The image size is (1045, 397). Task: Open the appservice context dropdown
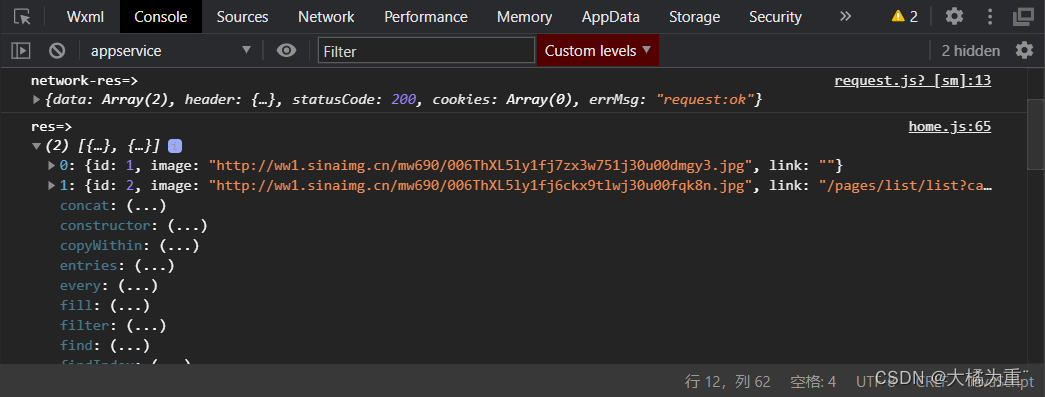[171, 51]
